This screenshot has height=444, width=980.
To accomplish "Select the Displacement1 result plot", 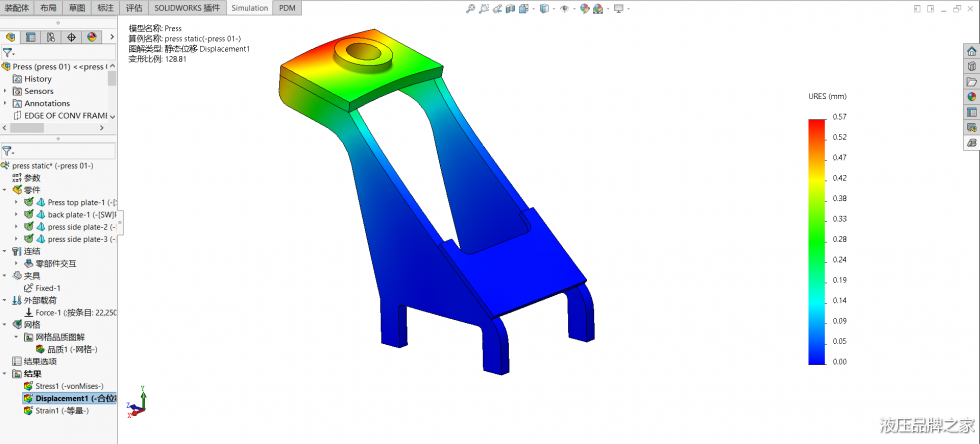I will pos(69,398).
